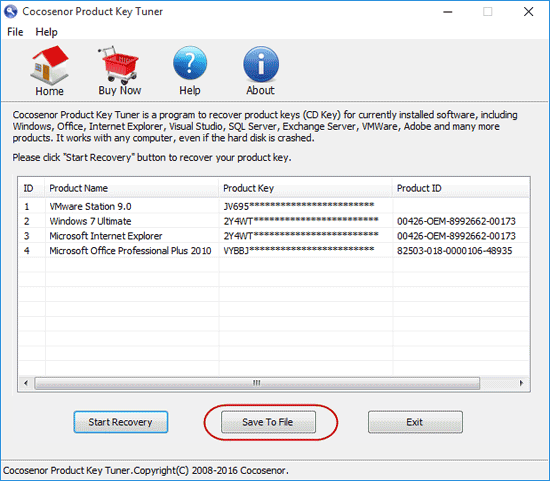The height and width of the screenshot is (481, 550).
Task: Open Buy Now shopping cart icon
Action: (119, 65)
